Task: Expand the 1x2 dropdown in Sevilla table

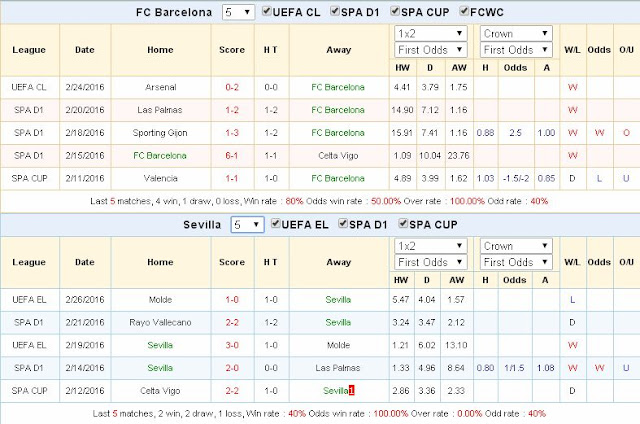Action: pyautogui.click(x=430, y=244)
